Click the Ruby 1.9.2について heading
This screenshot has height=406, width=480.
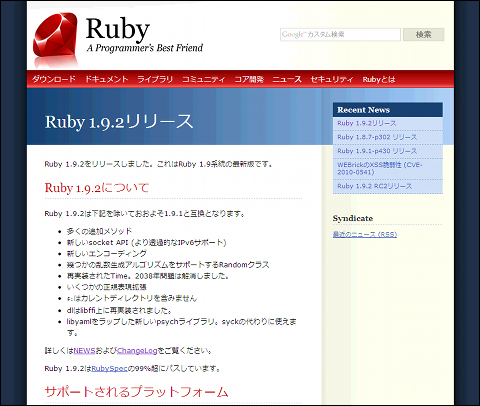[x=97, y=188]
